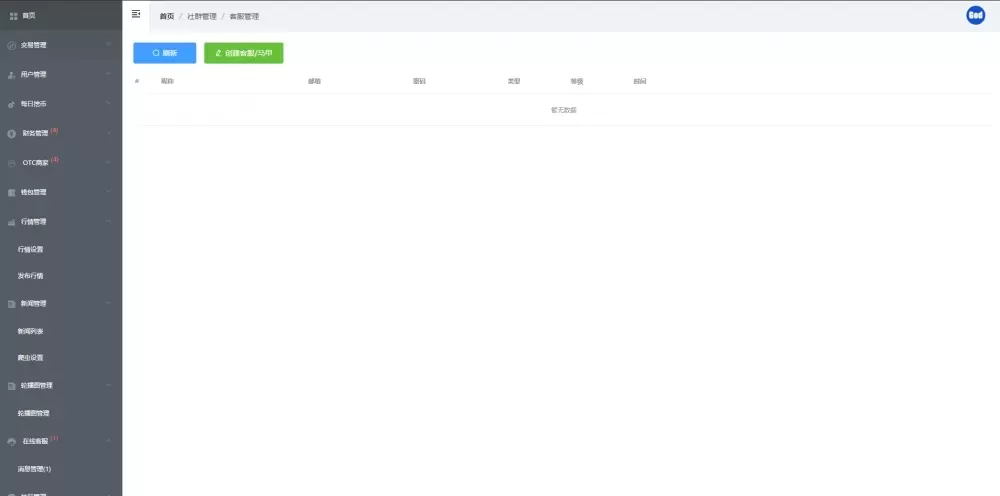Open 消息管理(1) in the sidebar
The width and height of the screenshot is (1000, 496).
pyautogui.click(x=35, y=468)
